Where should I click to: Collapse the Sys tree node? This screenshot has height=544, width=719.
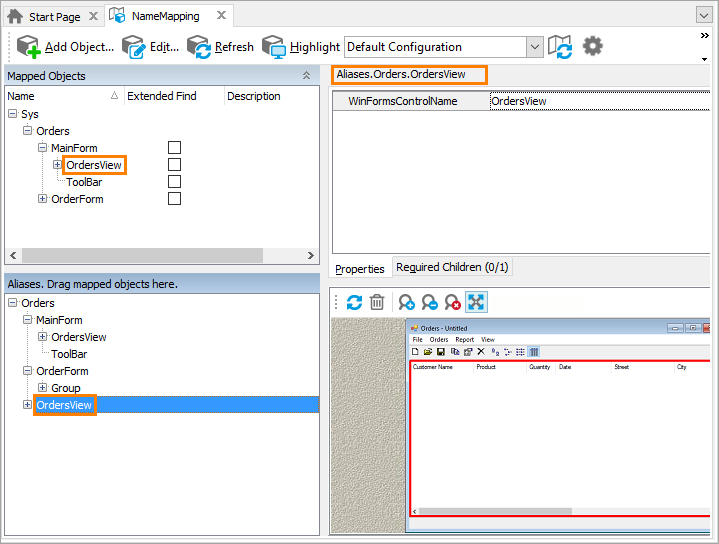pos(12,114)
